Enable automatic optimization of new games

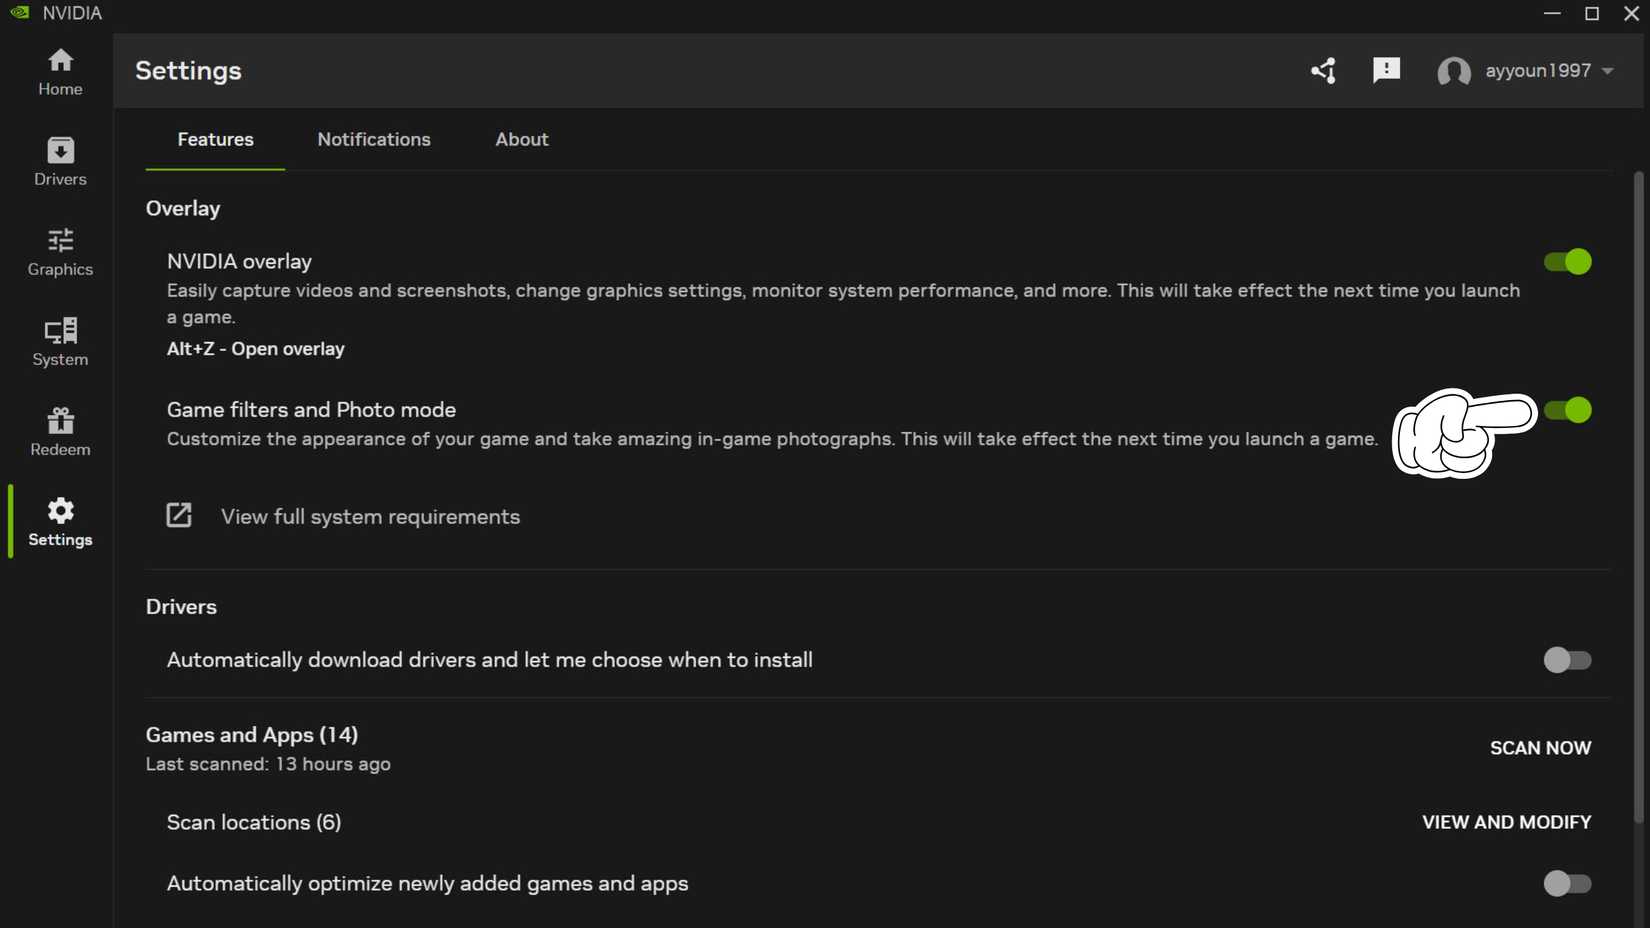click(1567, 884)
